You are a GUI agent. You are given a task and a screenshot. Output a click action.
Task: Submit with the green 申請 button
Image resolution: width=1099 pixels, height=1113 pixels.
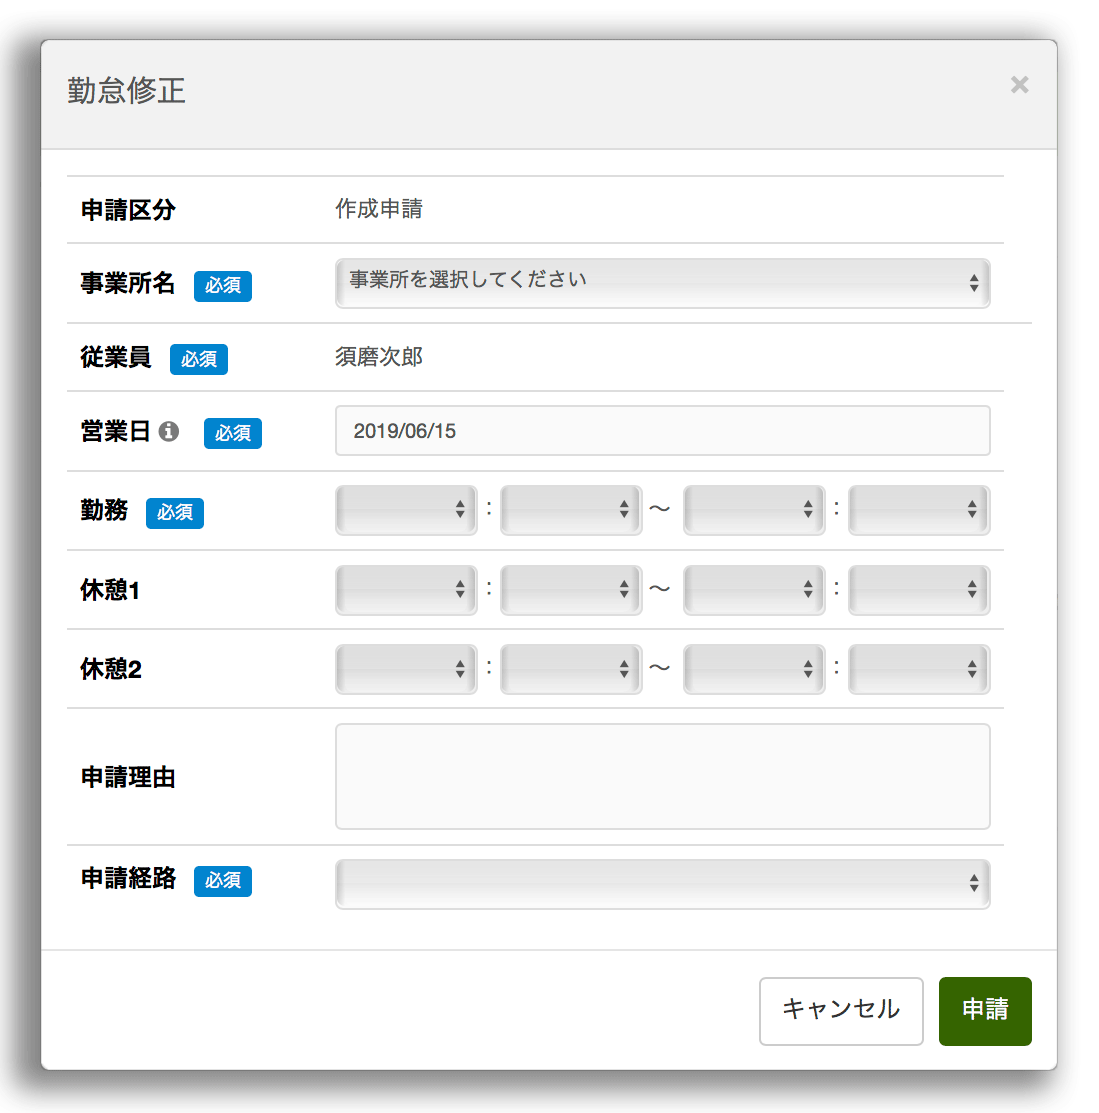[x=984, y=1011]
